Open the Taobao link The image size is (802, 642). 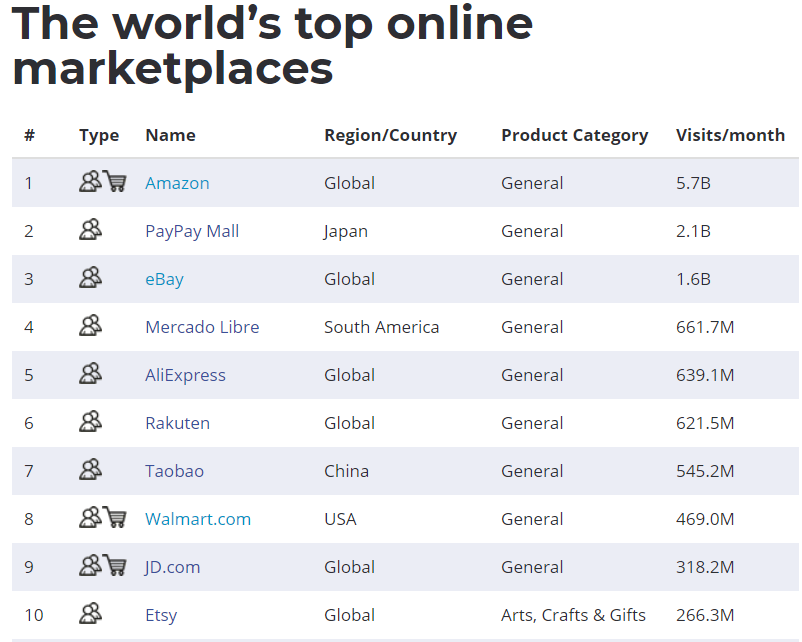(174, 471)
